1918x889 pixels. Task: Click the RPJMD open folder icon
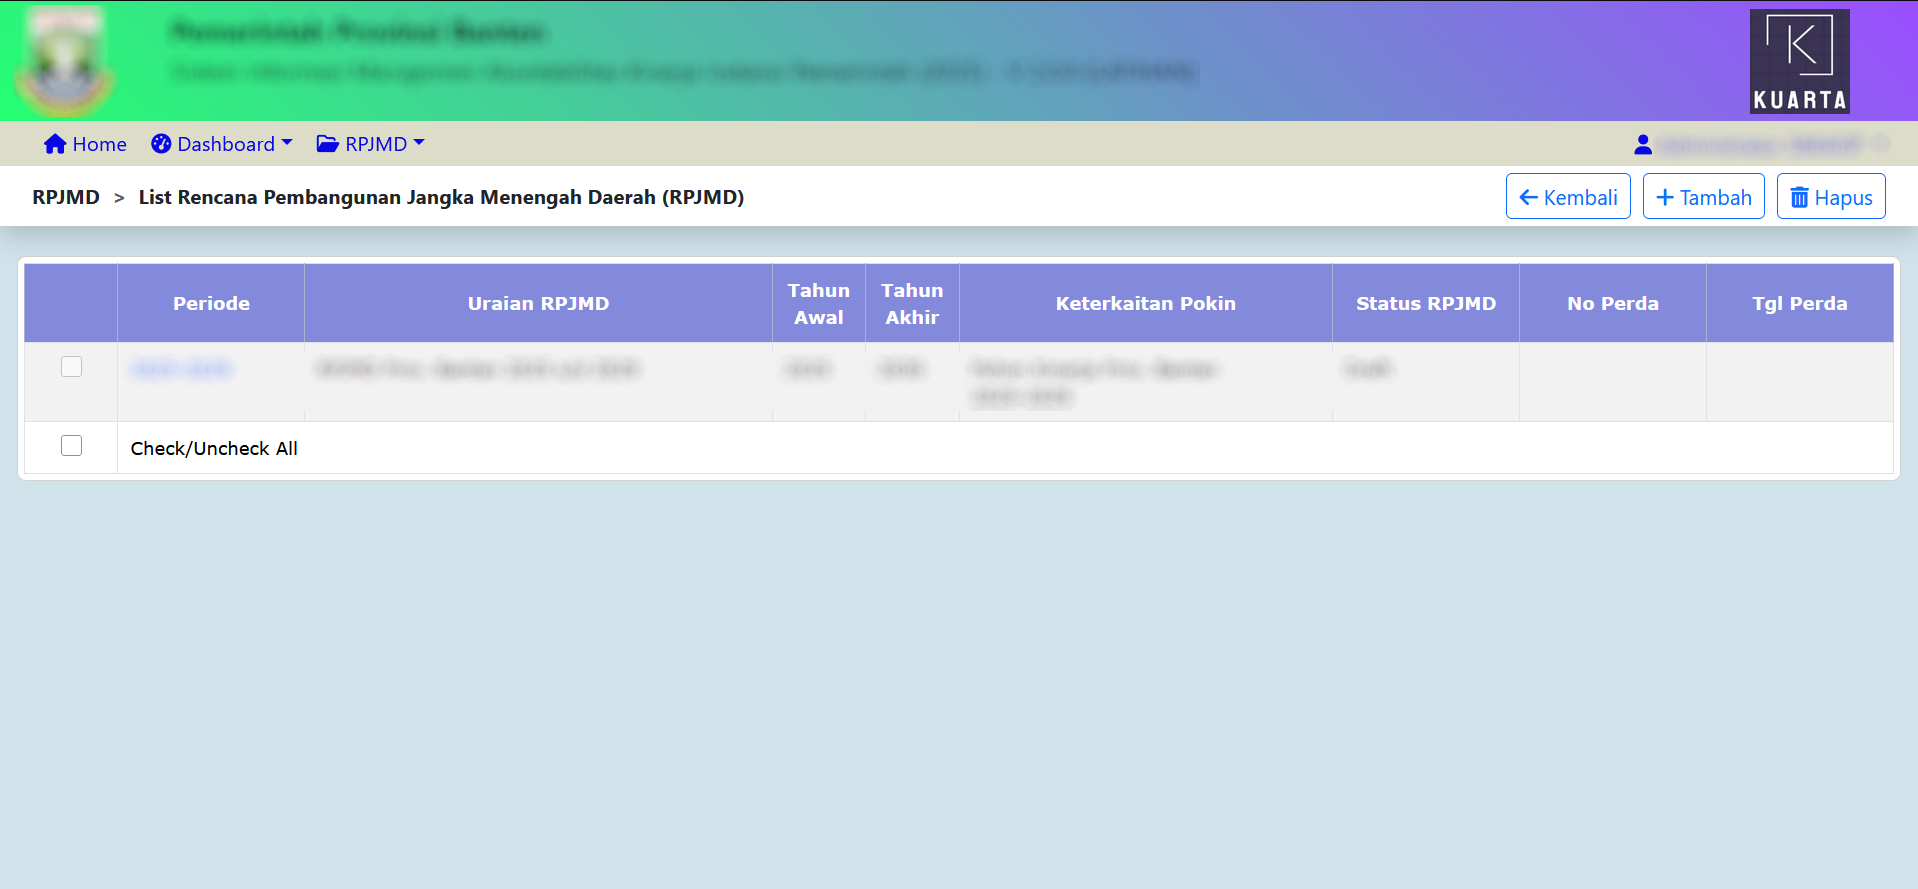(327, 144)
